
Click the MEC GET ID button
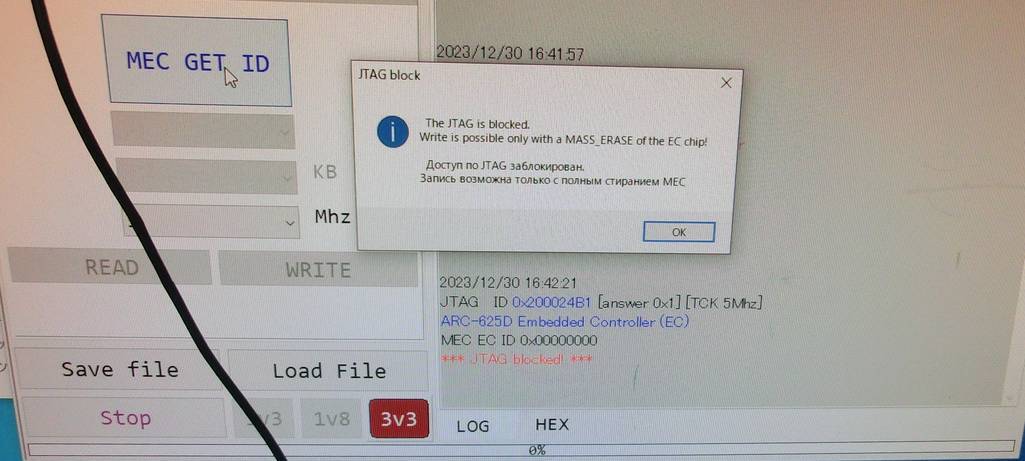(x=197, y=61)
